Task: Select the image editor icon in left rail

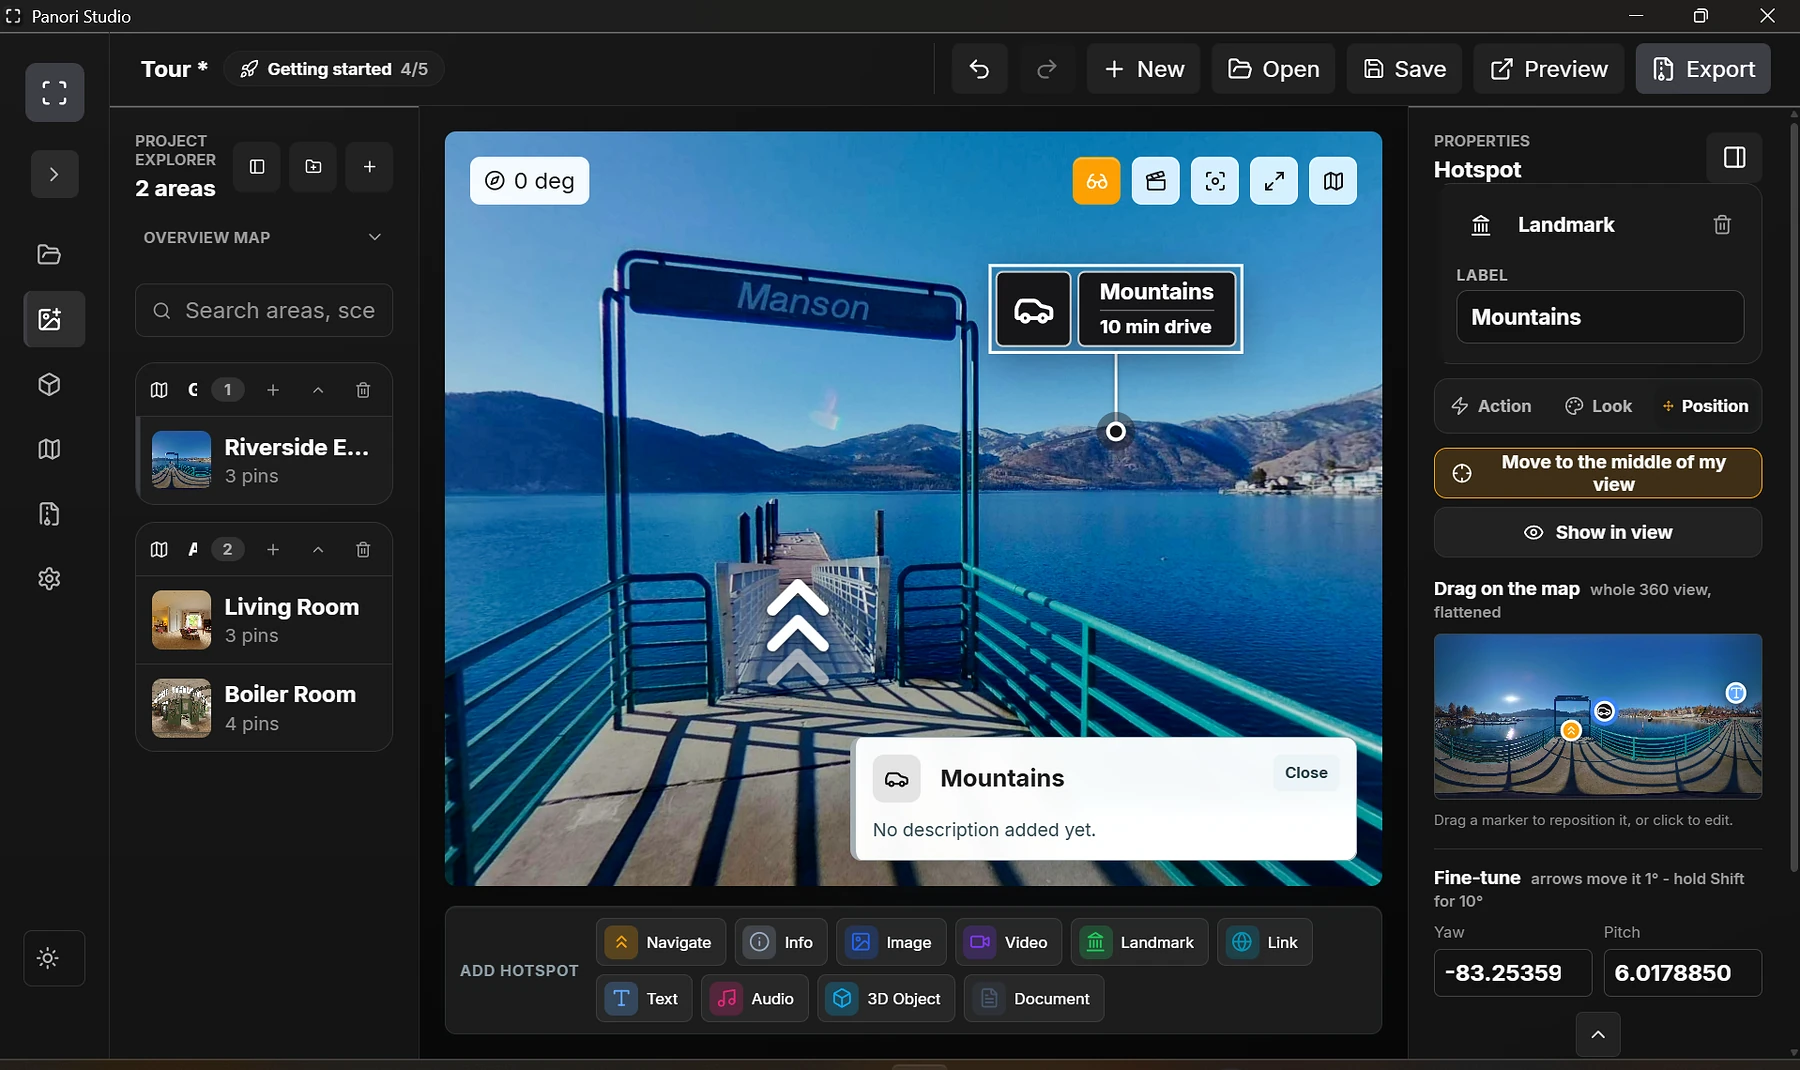Action: 54,319
